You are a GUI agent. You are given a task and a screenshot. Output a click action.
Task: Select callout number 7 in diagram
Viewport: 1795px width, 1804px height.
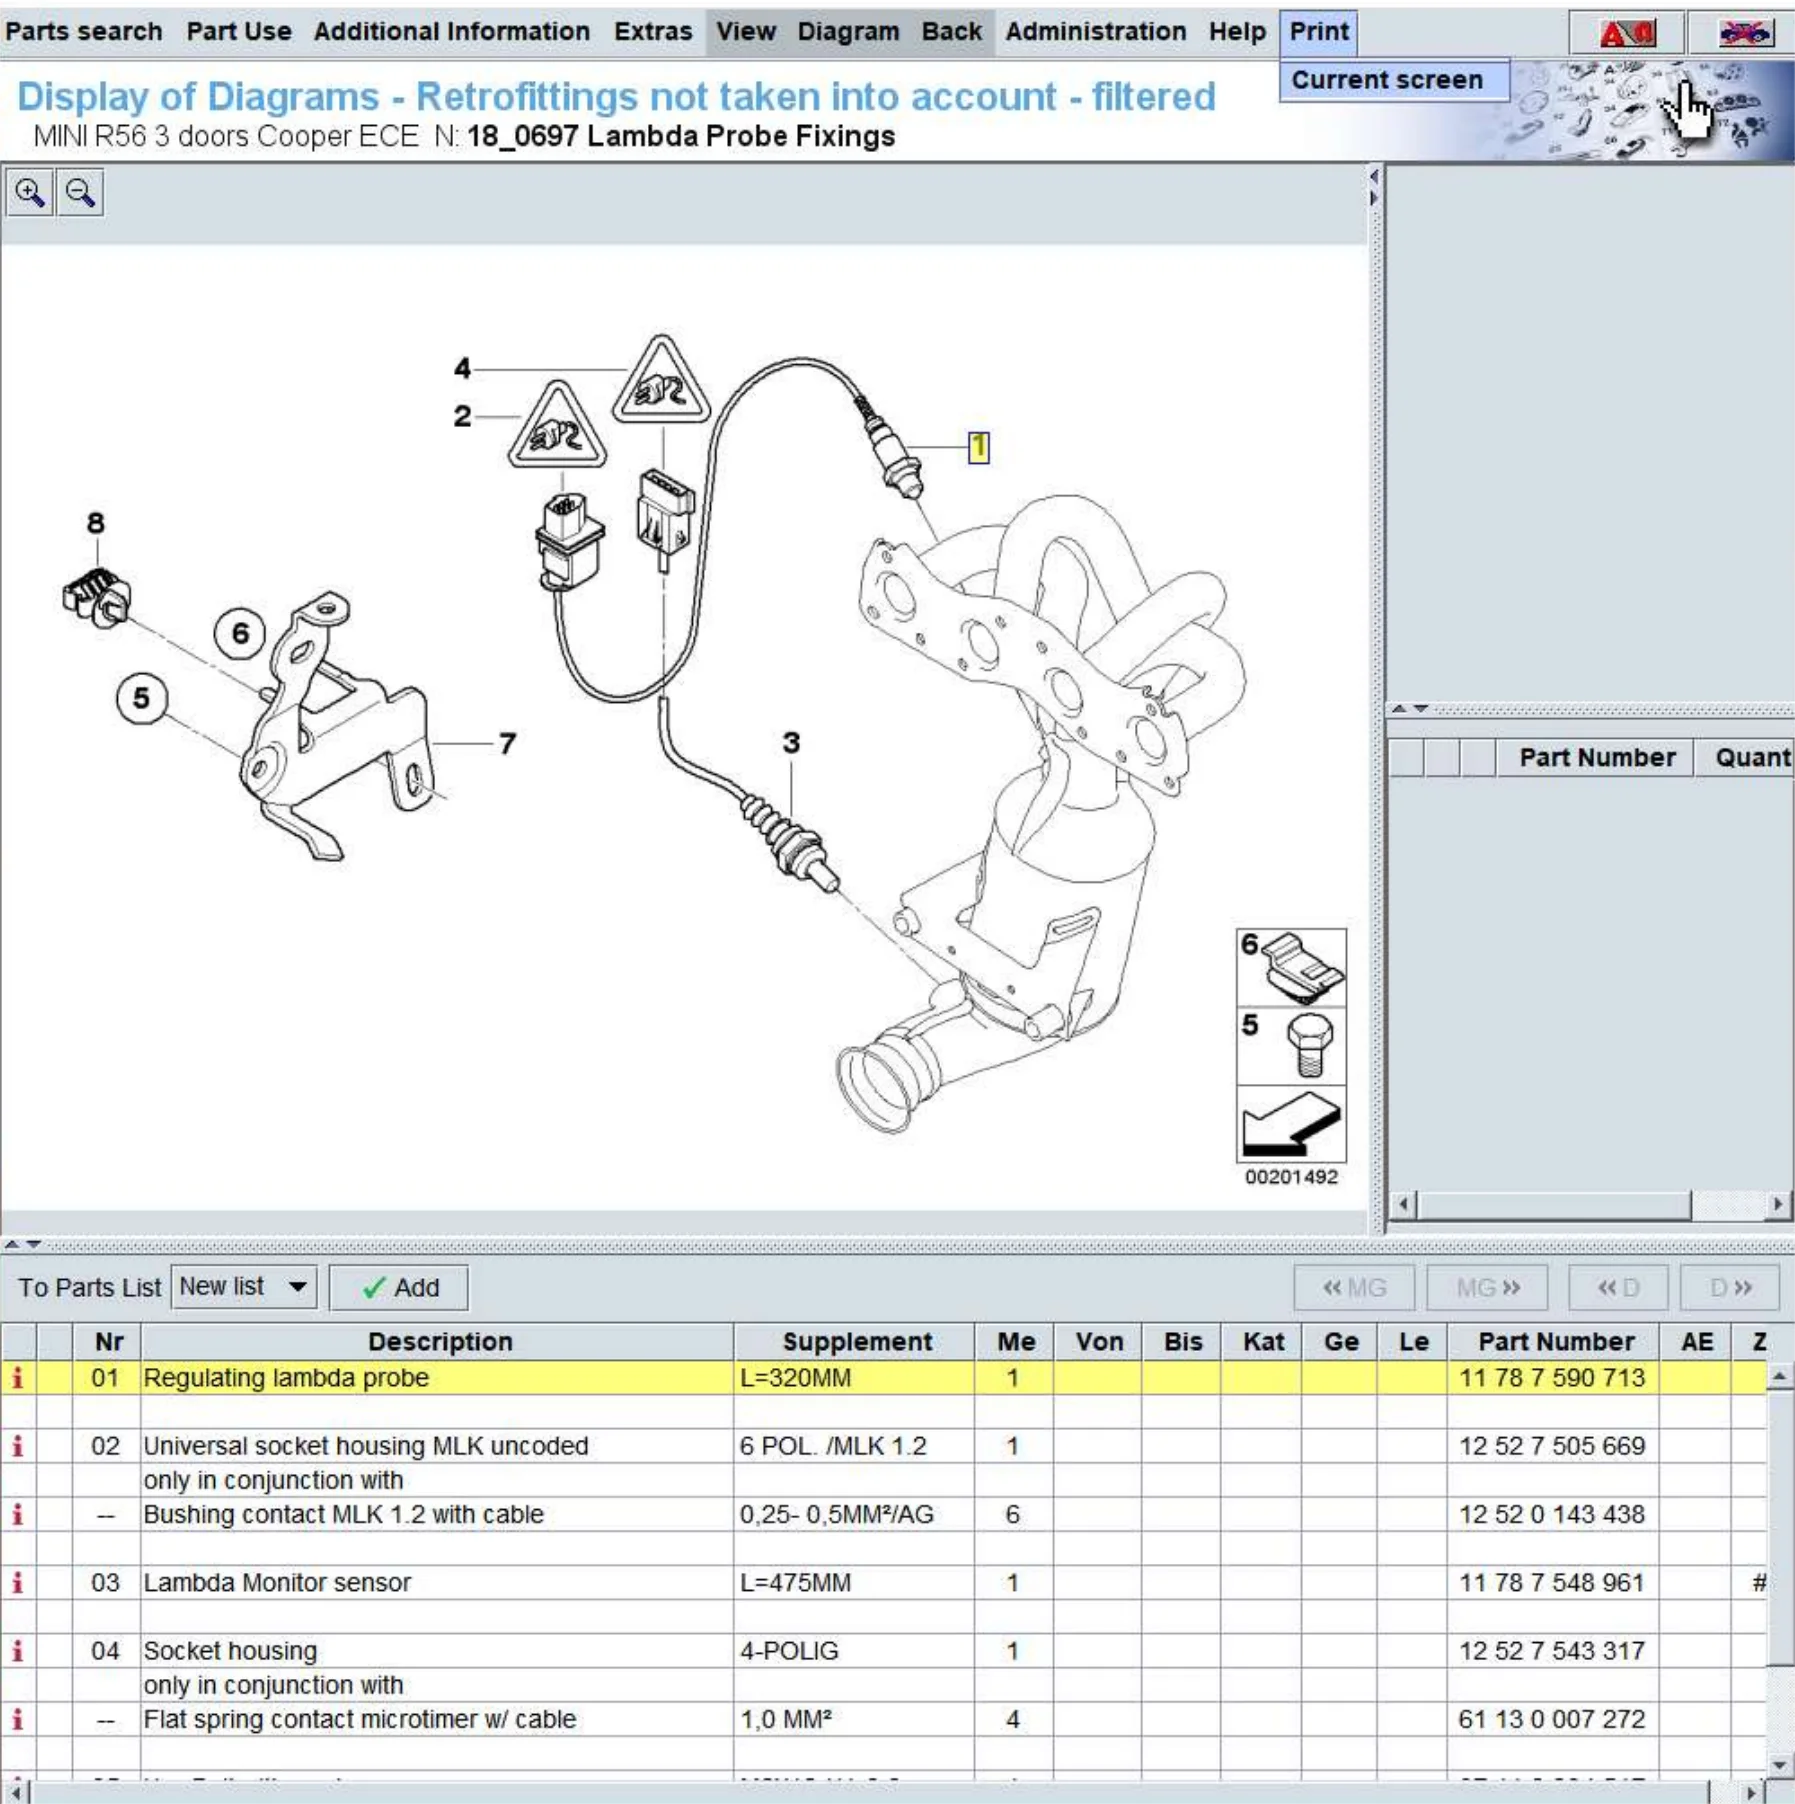point(508,743)
